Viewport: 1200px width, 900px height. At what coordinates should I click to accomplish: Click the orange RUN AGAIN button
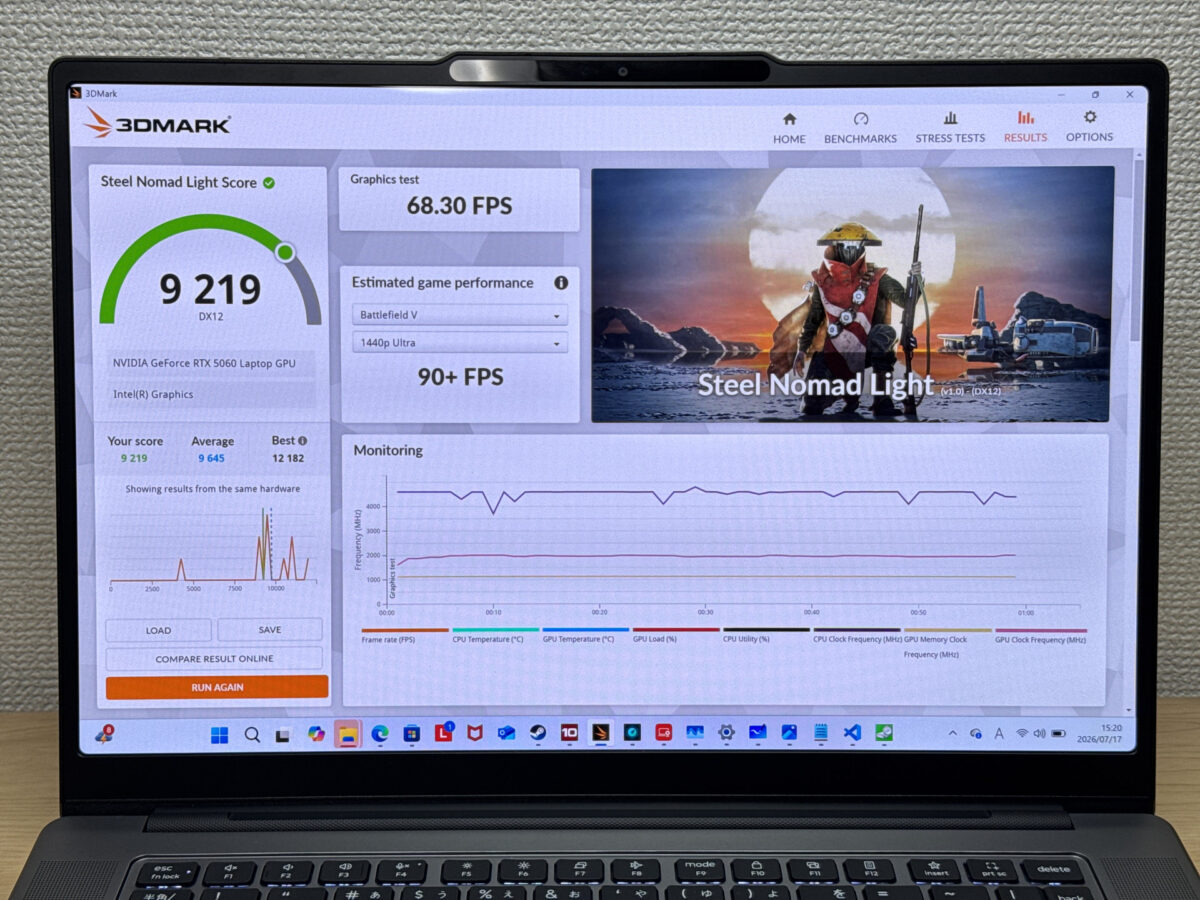pos(216,687)
